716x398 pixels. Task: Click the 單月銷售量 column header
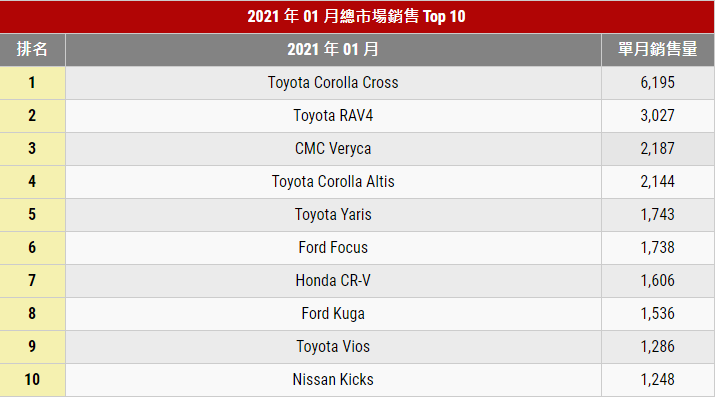point(658,49)
